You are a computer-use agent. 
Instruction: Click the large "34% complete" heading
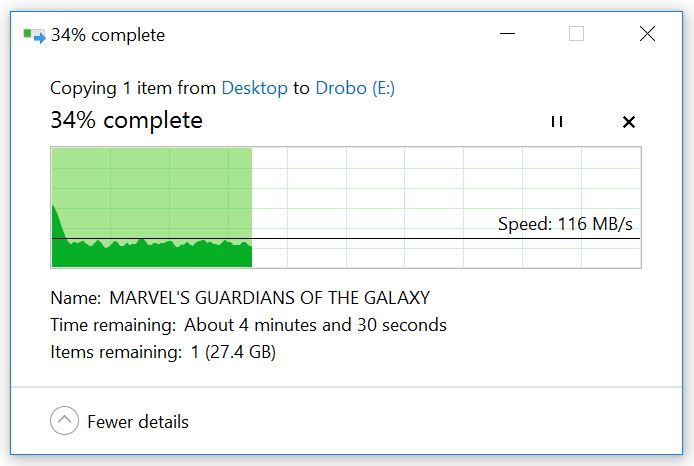[x=126, y=121]
